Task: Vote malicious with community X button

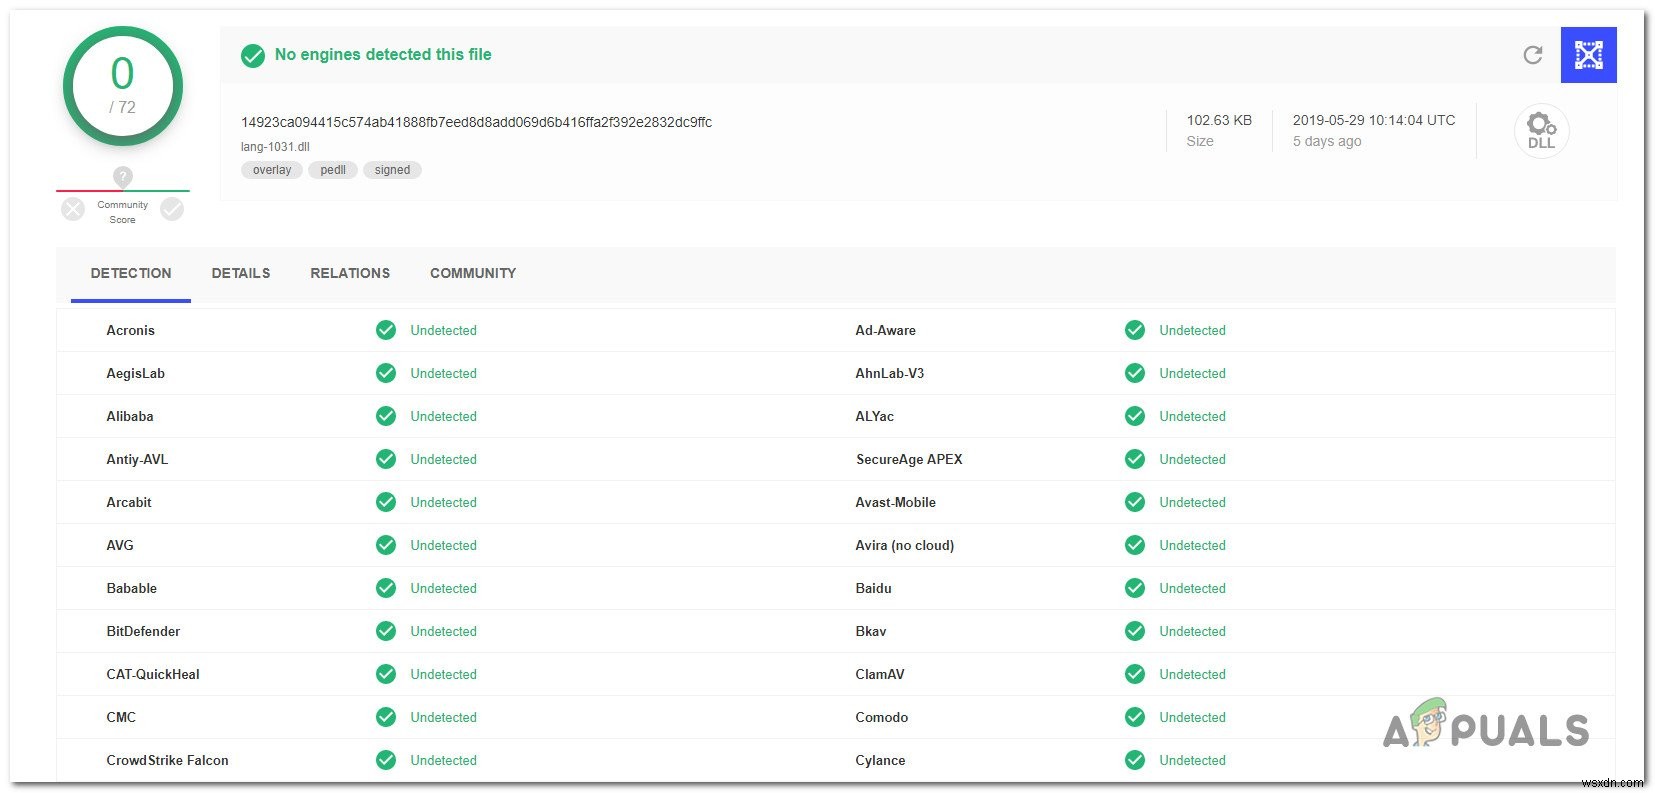Action: (x=73, y=209)
